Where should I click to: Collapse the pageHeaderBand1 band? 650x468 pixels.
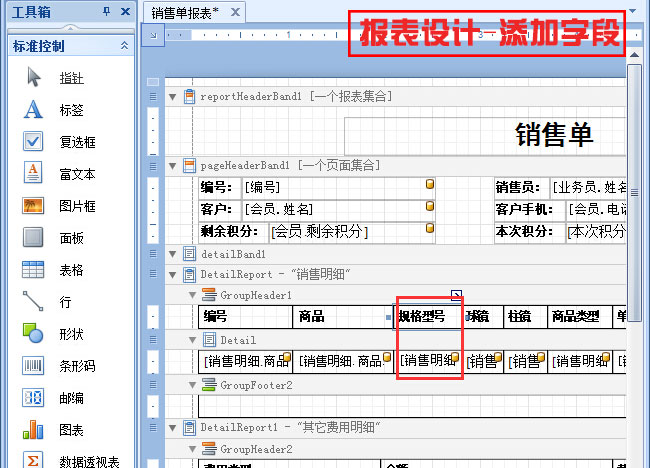pyautogui.click(x=173, y=165)
